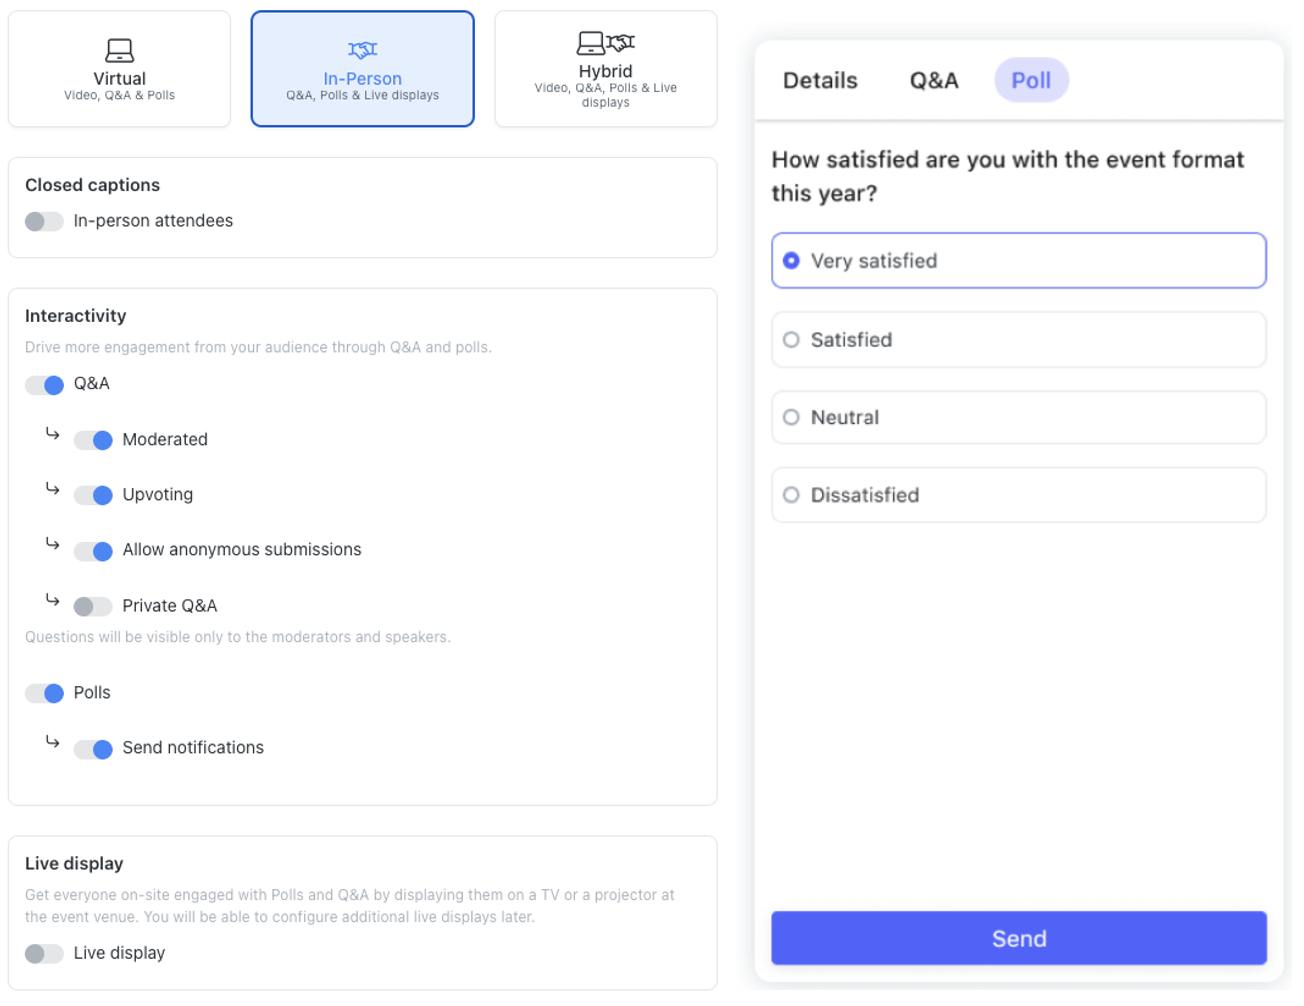
Task: Turn off the Q&A toggle
Action: point(44,385)
